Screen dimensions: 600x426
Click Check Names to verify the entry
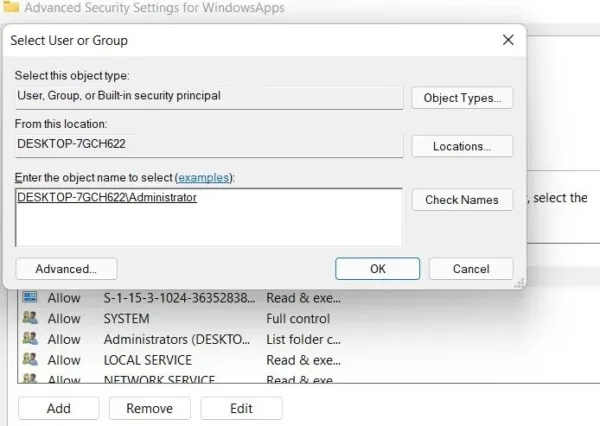click(462, 200)
